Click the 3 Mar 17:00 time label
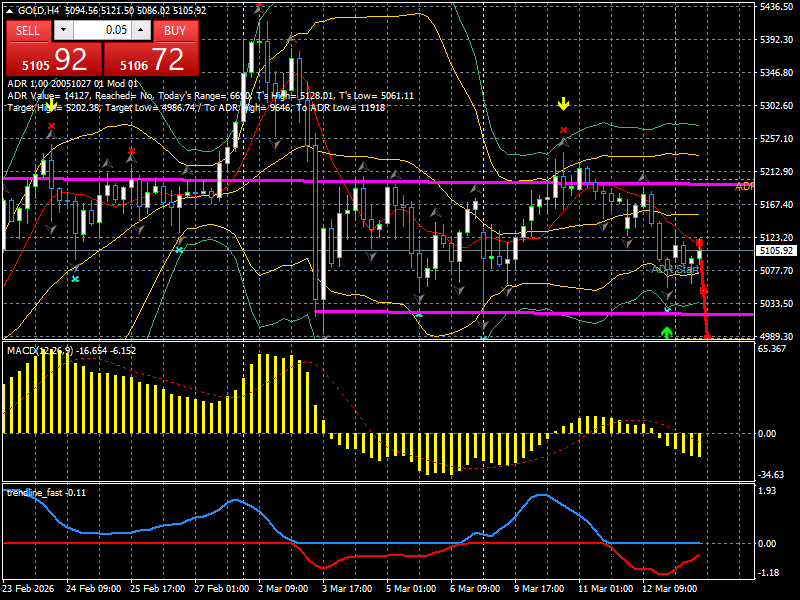 coord(347,589)
